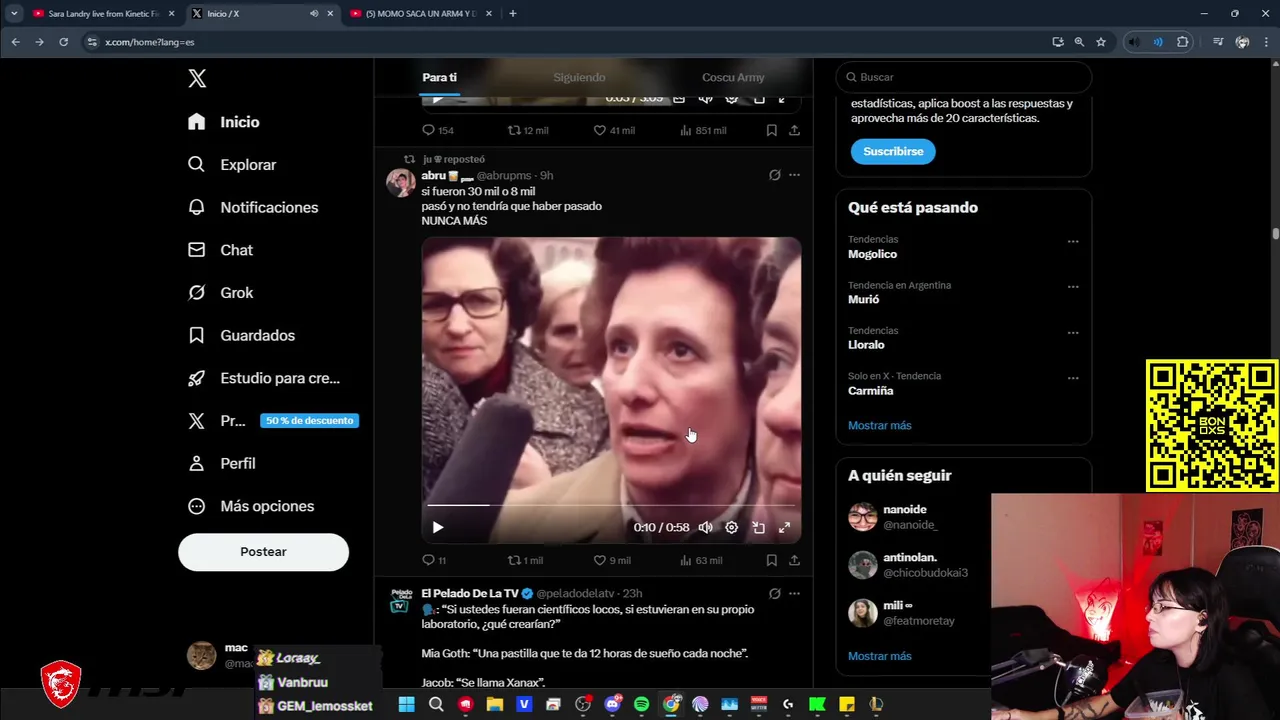
Task: Click the Postear button
Action: click(263, 552)
